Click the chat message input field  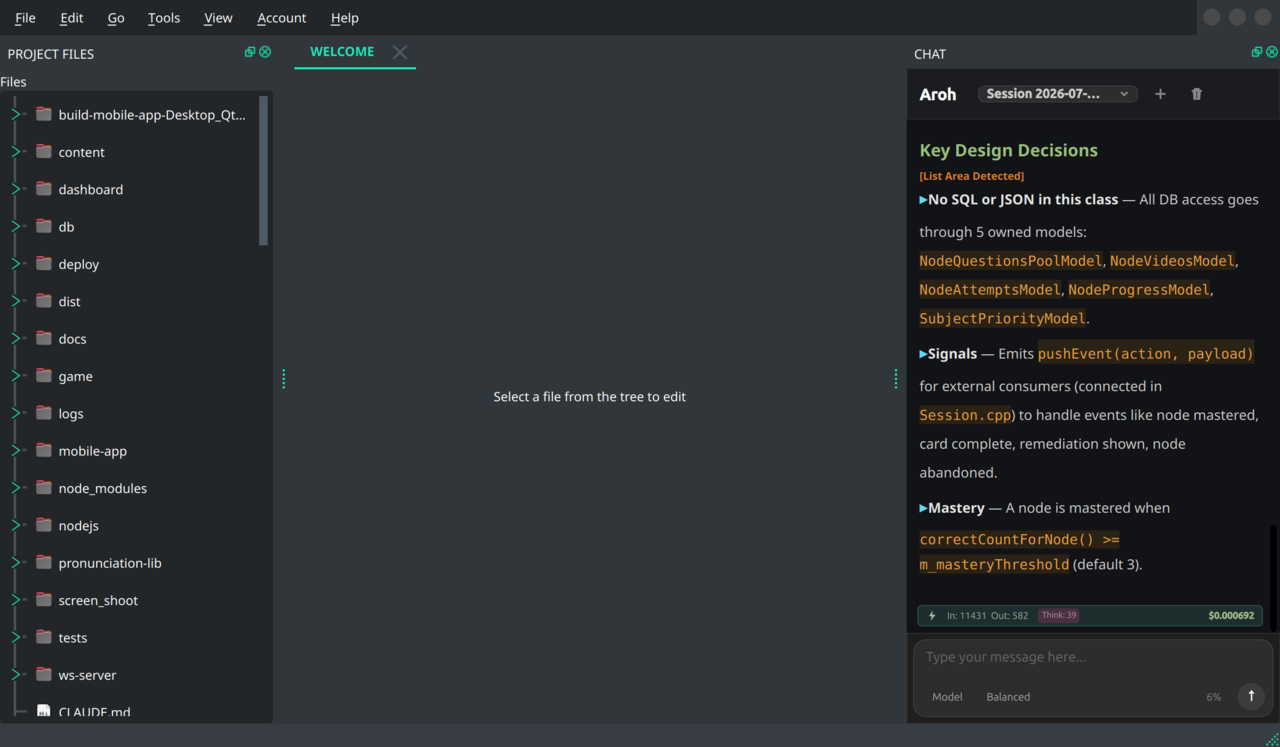pyautogui.click(x=1092, y=657)
